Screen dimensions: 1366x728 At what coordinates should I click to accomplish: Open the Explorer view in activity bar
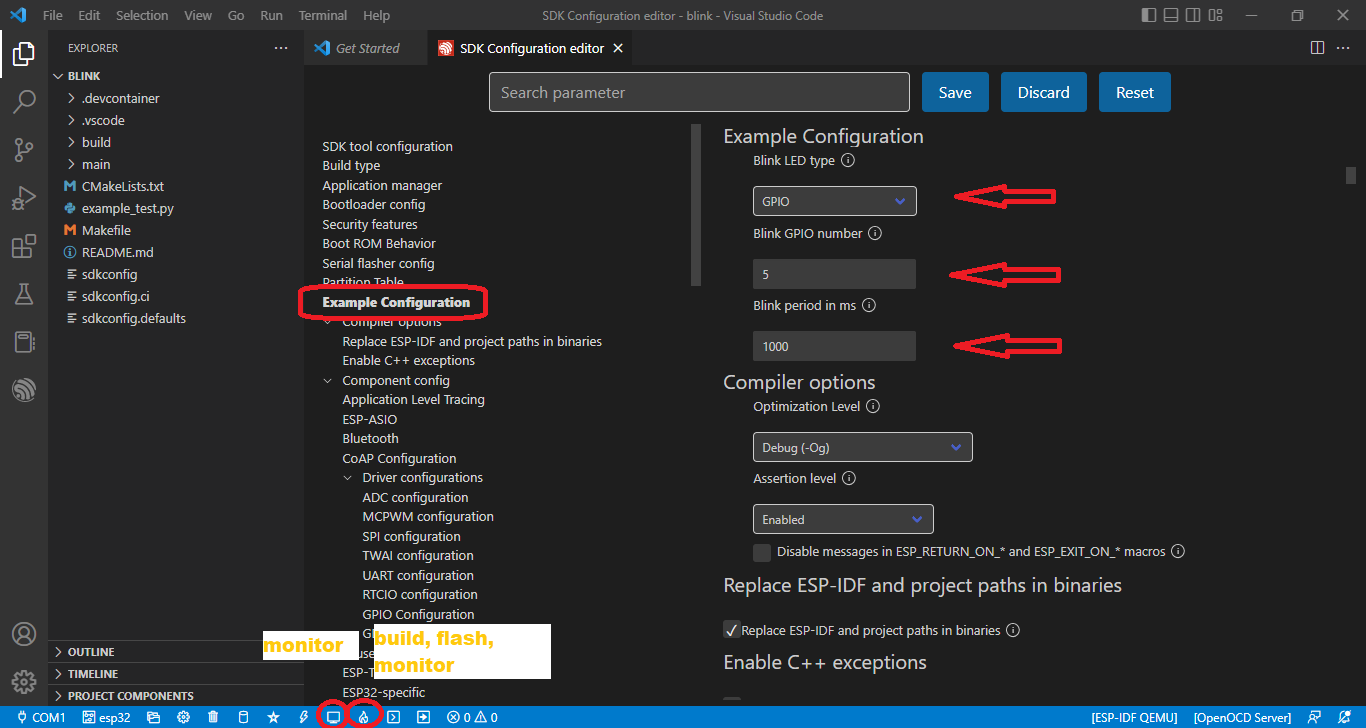pos(24,54)
